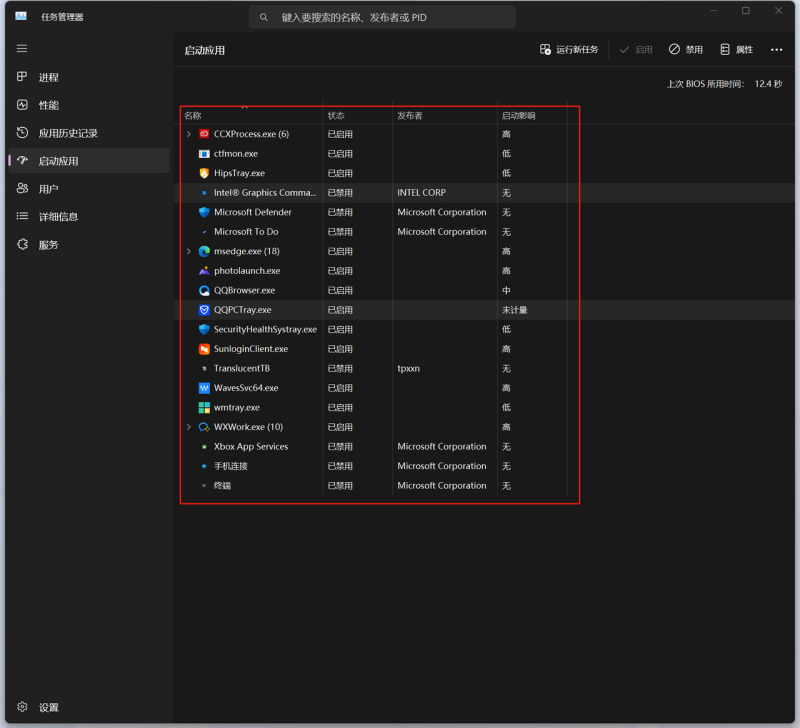Click the WXWork.exe icon
This screenshot has width=800, height=728.
[x=204, y=427]
